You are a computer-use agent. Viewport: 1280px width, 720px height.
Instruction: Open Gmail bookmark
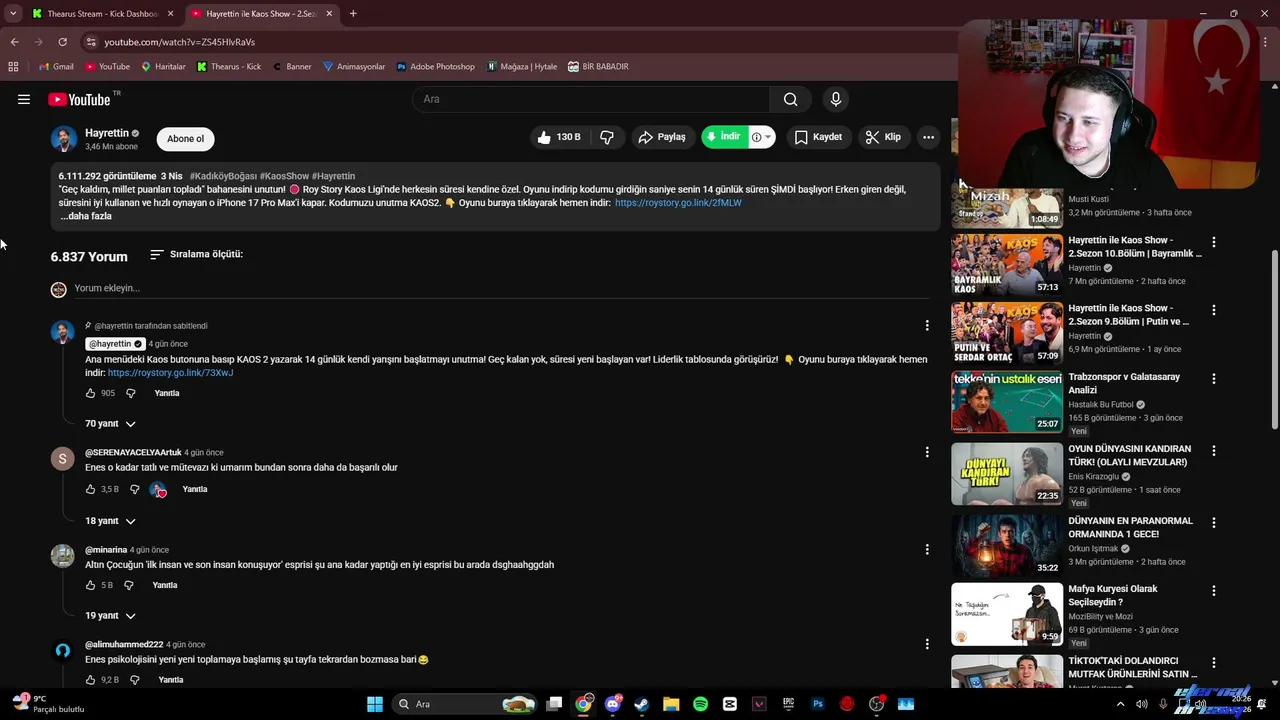pyautogui.click(x=56, y=67)
